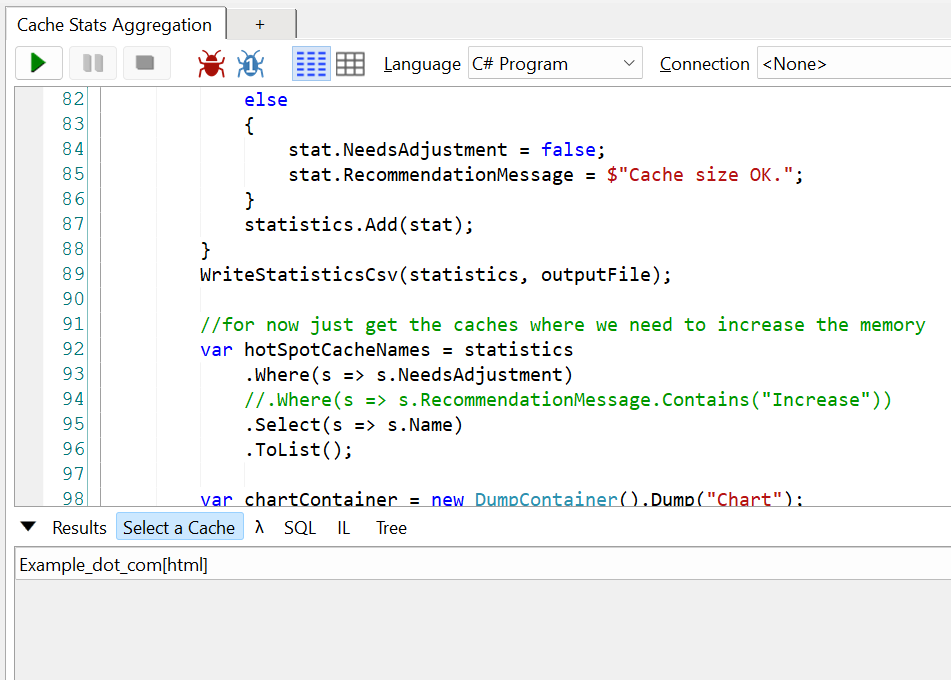Run the query with the green play button

click(38, 63)
